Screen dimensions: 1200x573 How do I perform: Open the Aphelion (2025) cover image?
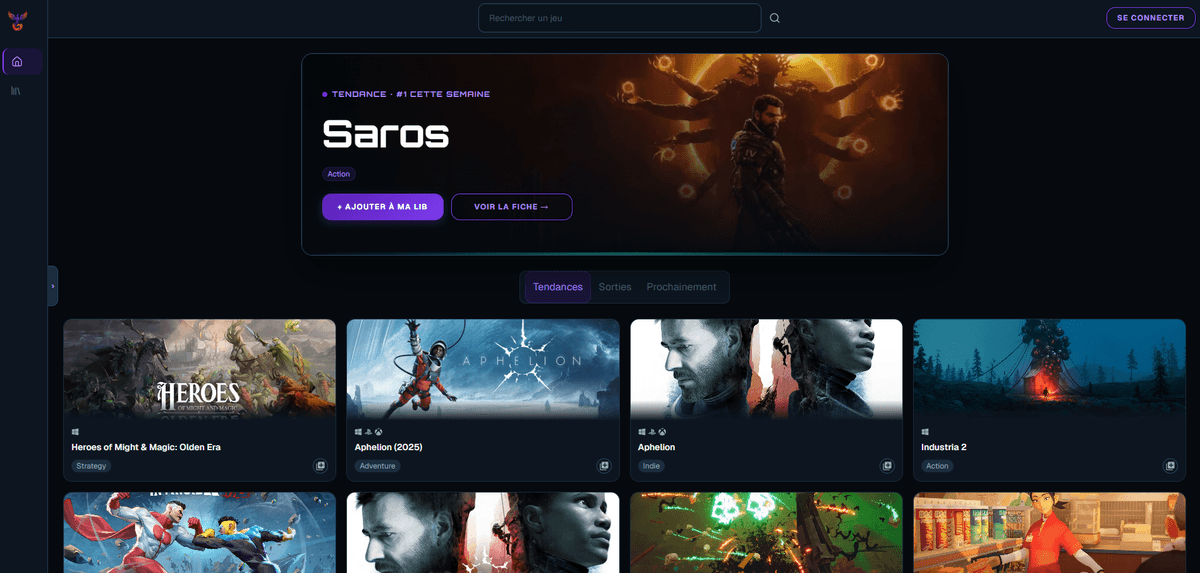483,368
